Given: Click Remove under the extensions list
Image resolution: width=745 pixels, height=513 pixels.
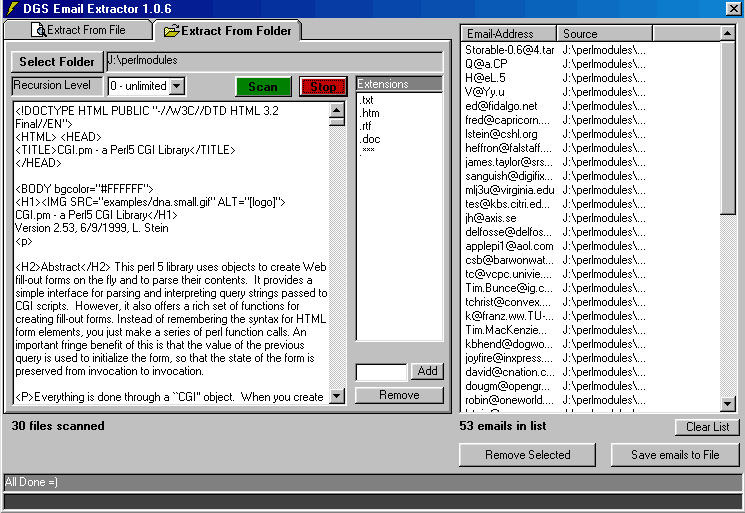Looking at the screenshot, I should 399,395.
